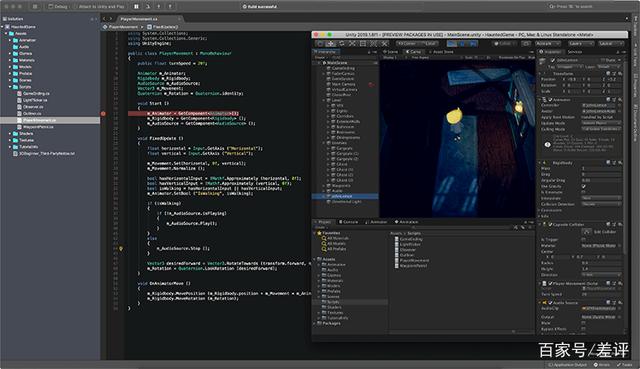Toggle JohnLemon object active checkbox

(553, 60)
